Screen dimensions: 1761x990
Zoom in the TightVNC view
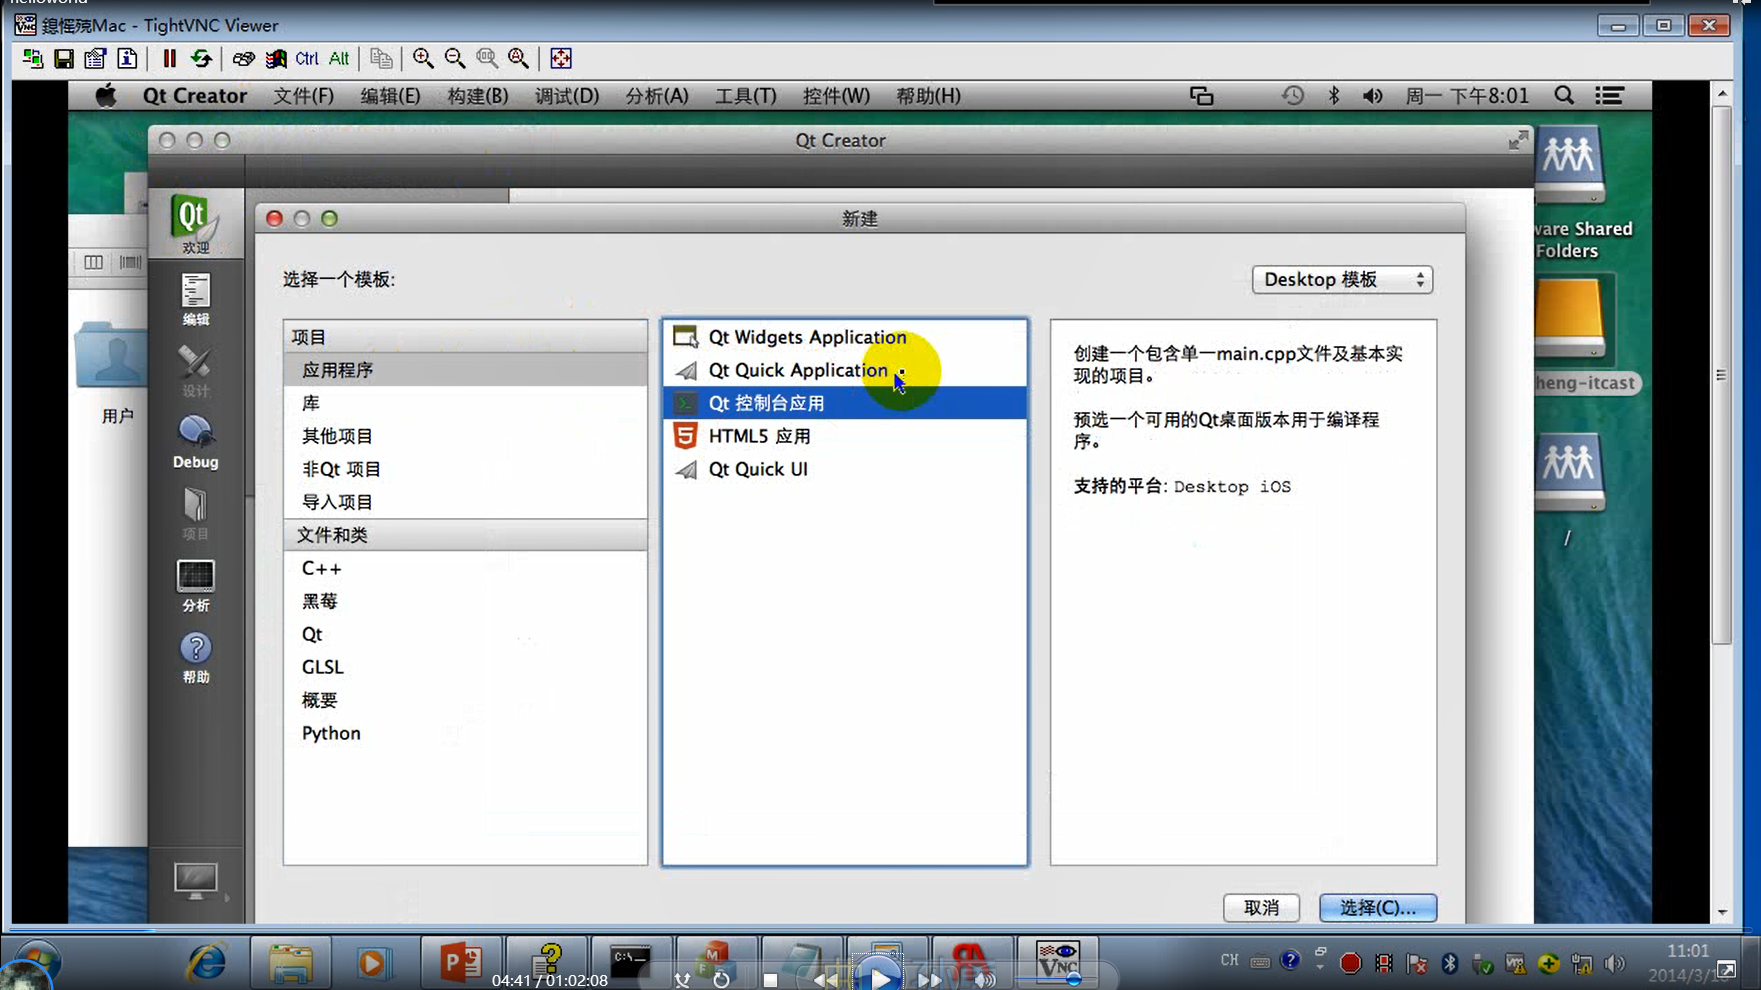coord(423,59)
